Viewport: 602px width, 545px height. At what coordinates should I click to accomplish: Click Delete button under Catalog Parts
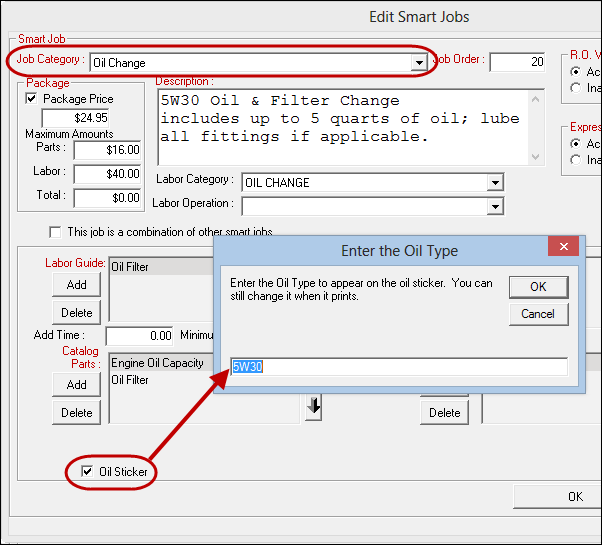77,413
